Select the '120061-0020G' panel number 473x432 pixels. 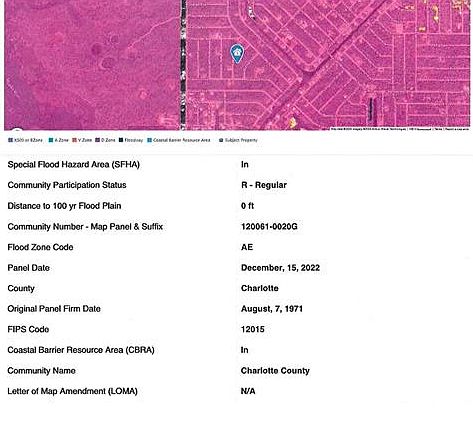[x=269, y=227]
